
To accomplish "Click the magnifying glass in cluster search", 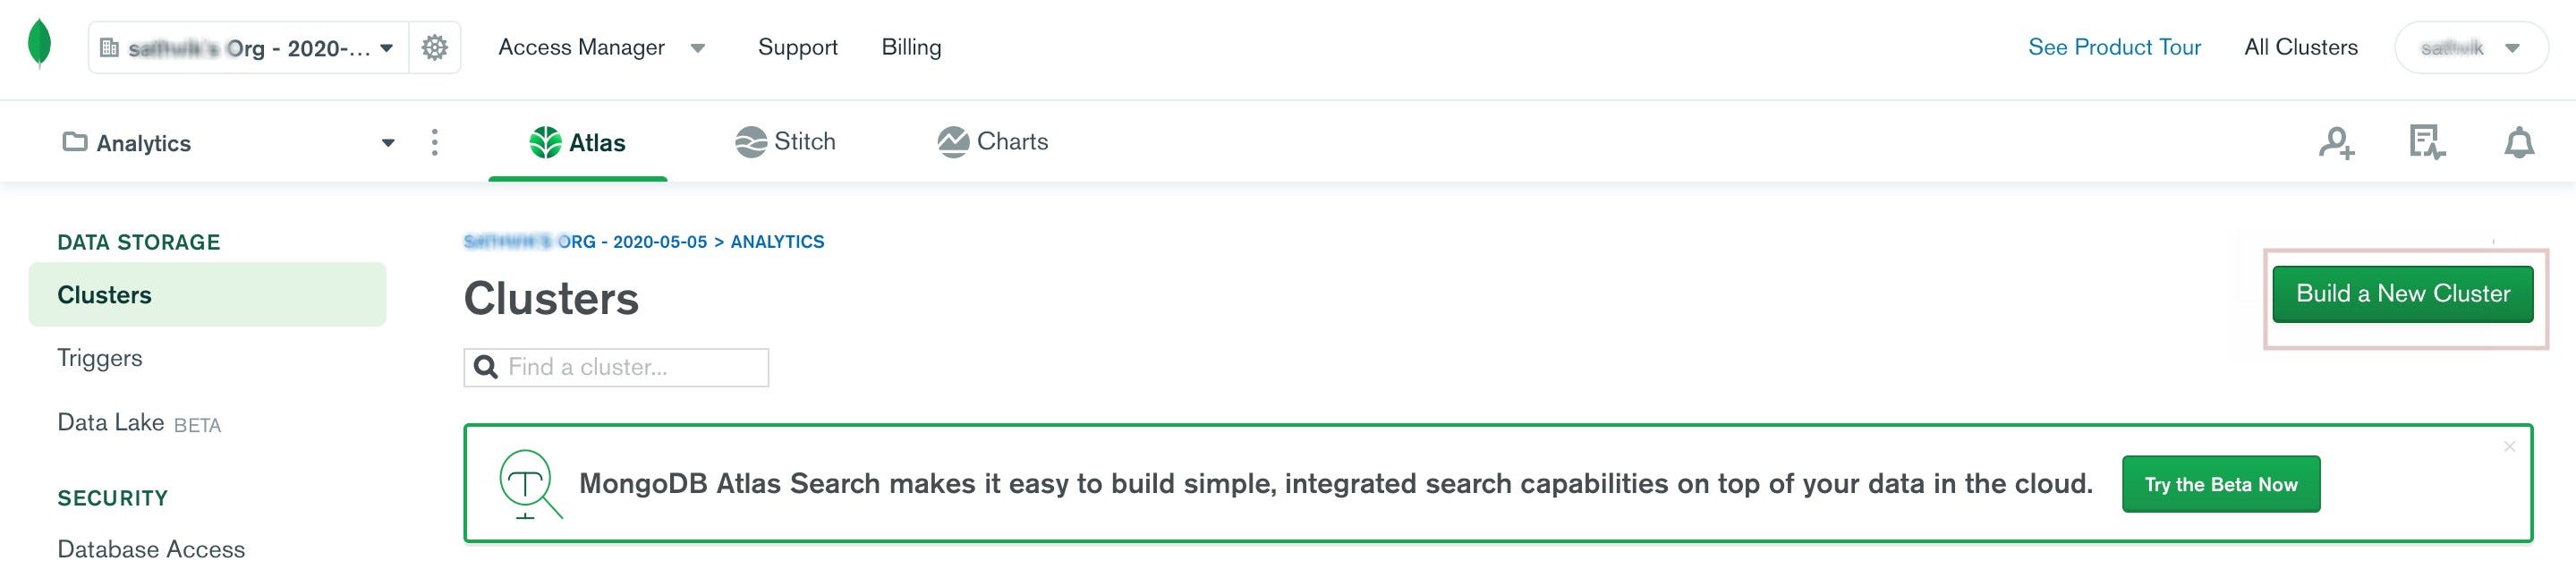I will click(x=486, y=367).
